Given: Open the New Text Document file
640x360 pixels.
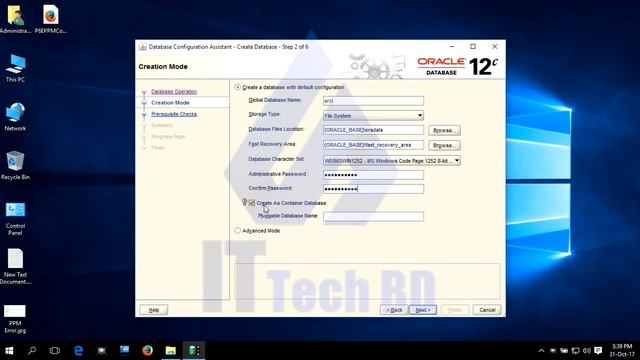Looking at the screenshot, I should pos(16,267).
